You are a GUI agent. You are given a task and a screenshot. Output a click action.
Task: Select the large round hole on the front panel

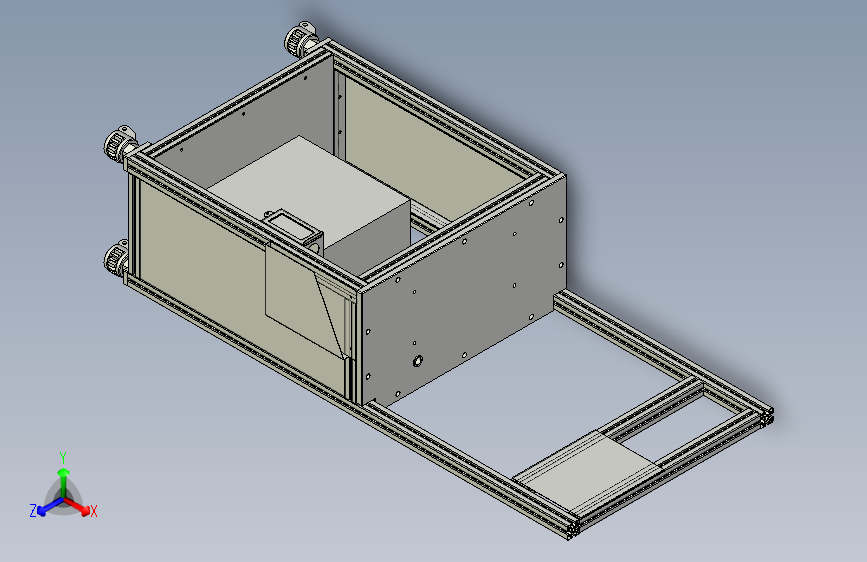tap(417, 361)
